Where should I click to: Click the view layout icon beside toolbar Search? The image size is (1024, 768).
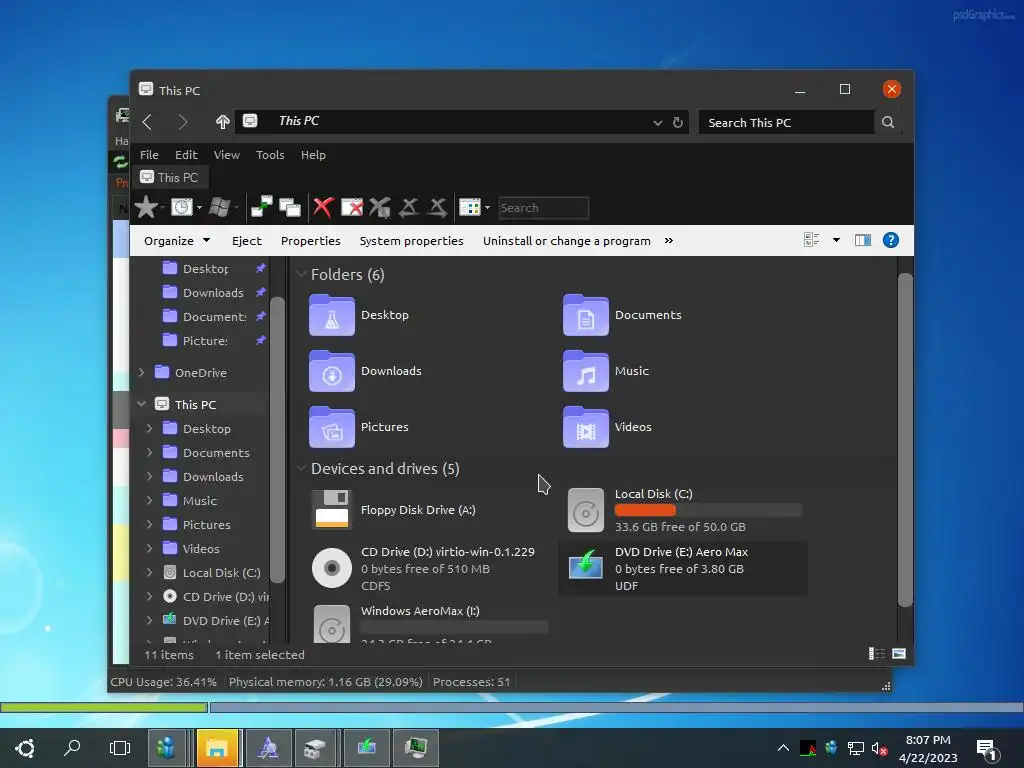click(x=470, y=207)
